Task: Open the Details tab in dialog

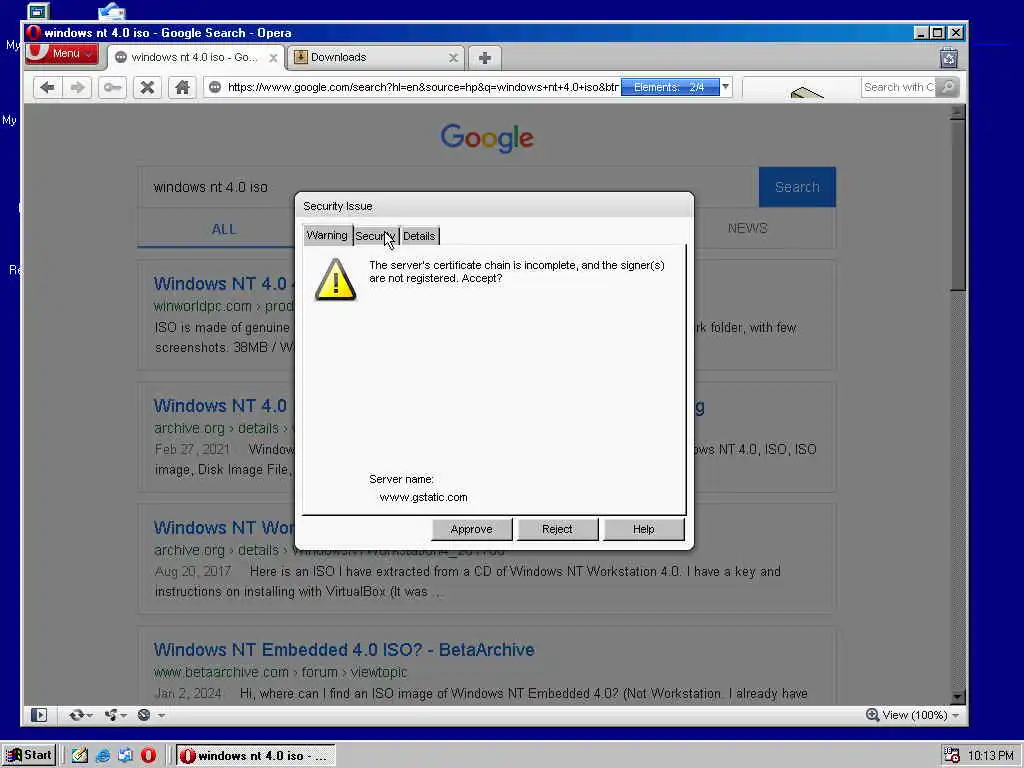Action: (x=419, y=236)
